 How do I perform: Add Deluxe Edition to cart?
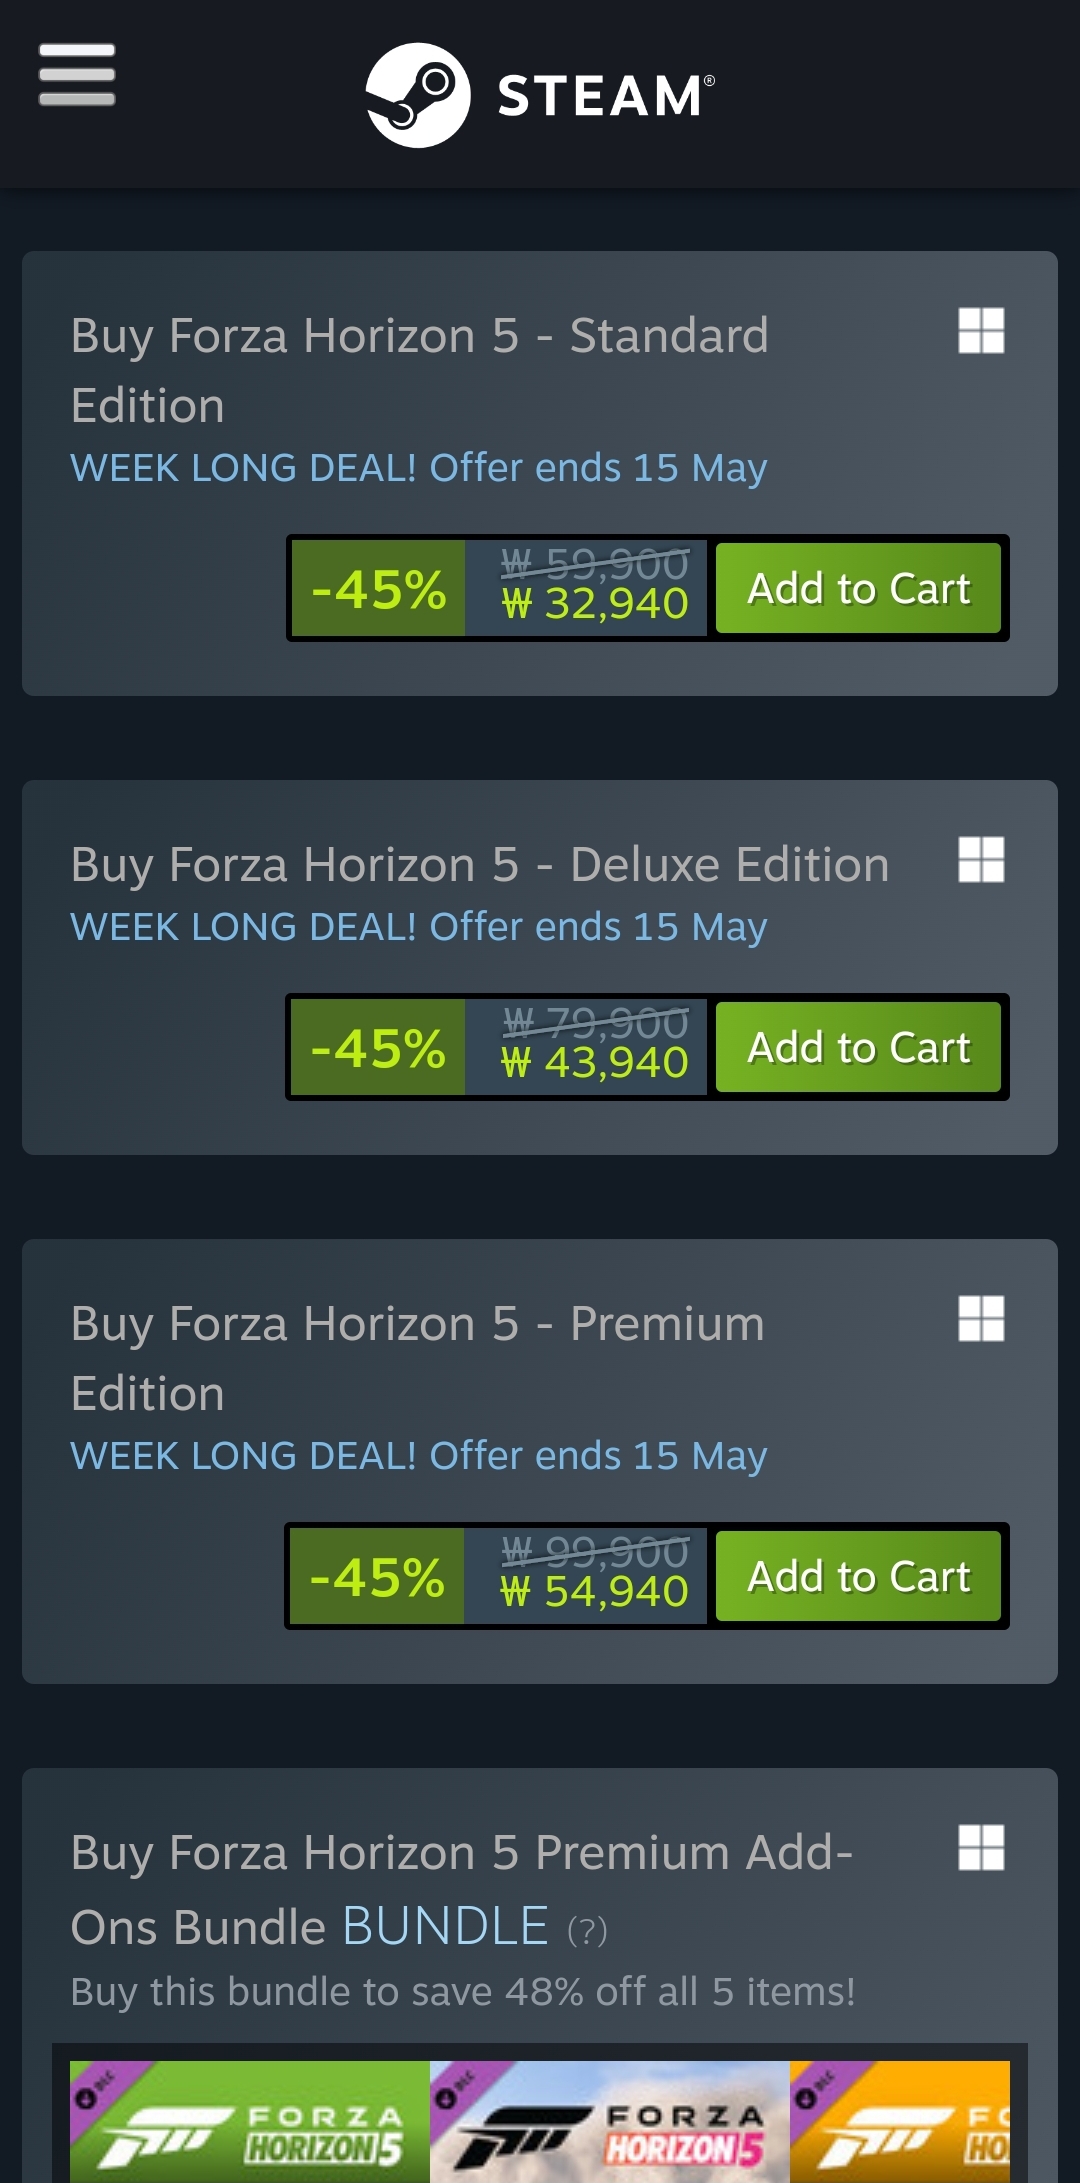tap(859, 1047)
